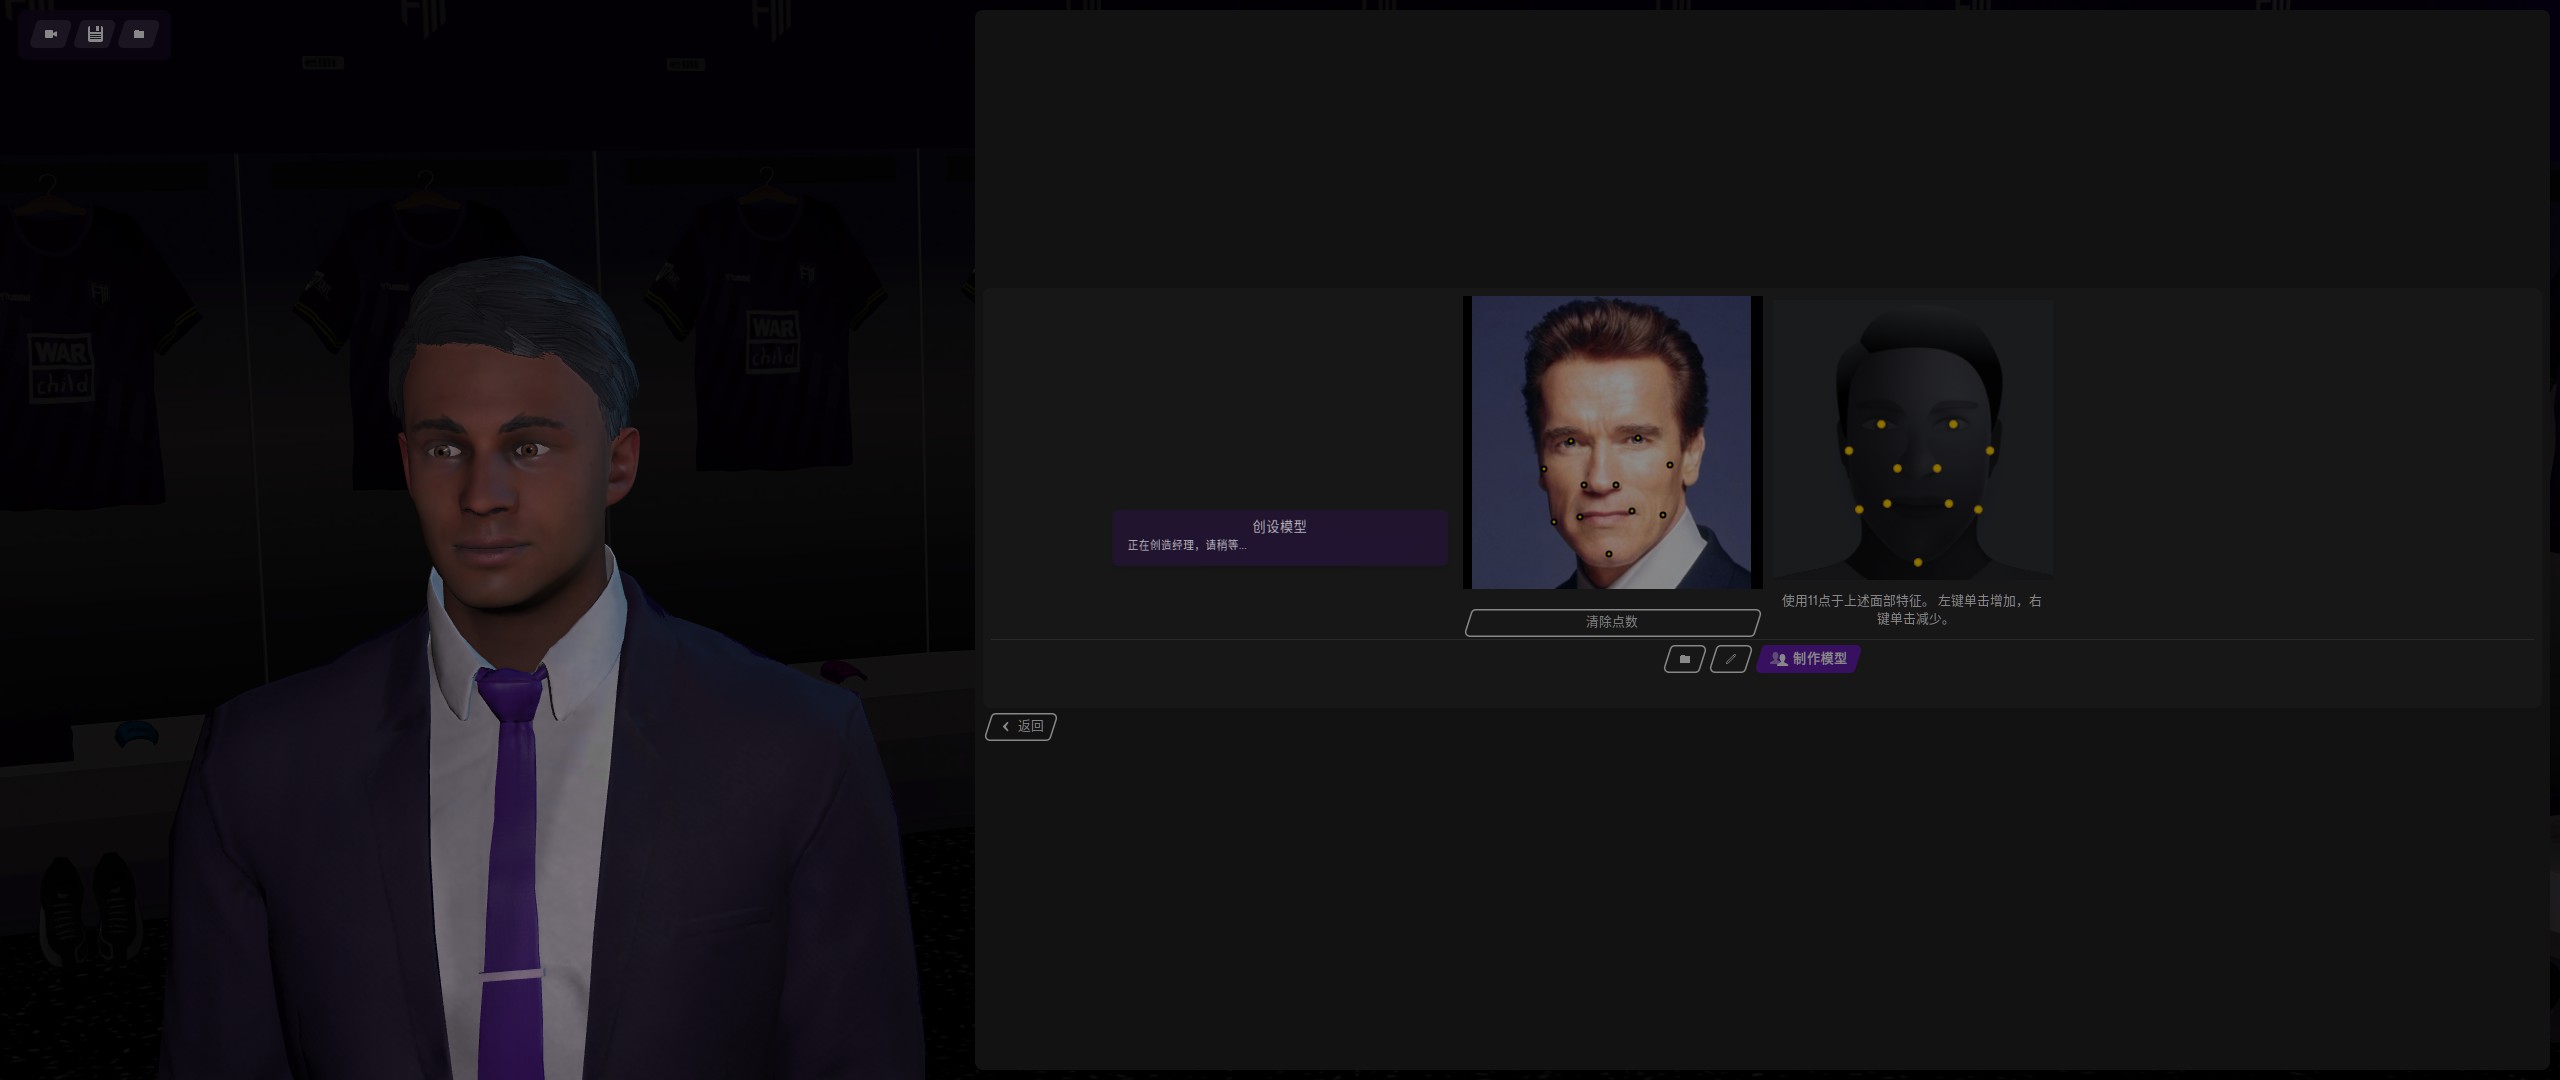Click the camera view icon top-left
Viewport: 2560px width, 1080px height.
click(x=51, y=34)
